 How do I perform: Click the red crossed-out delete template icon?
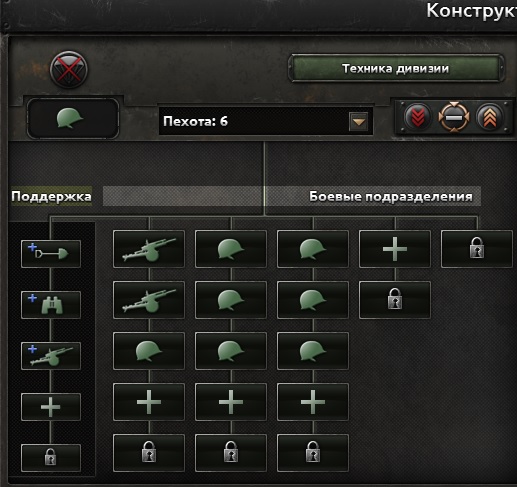coord(69,70)
